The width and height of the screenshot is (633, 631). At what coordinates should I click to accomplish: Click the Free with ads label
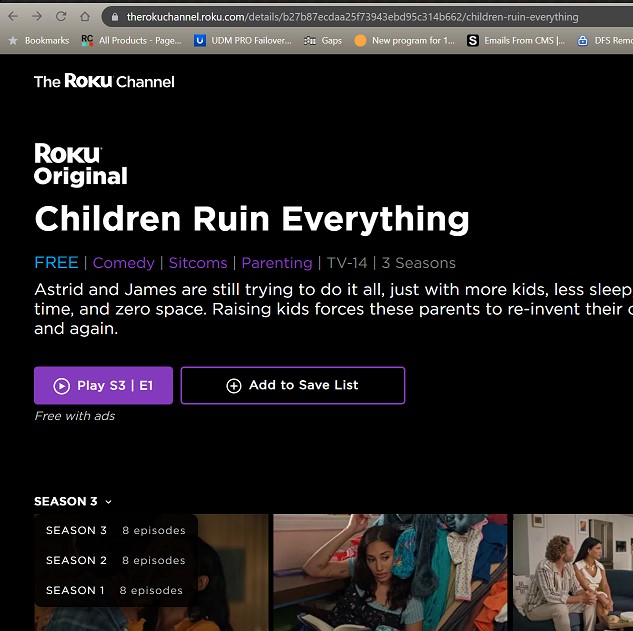[75, 416]
